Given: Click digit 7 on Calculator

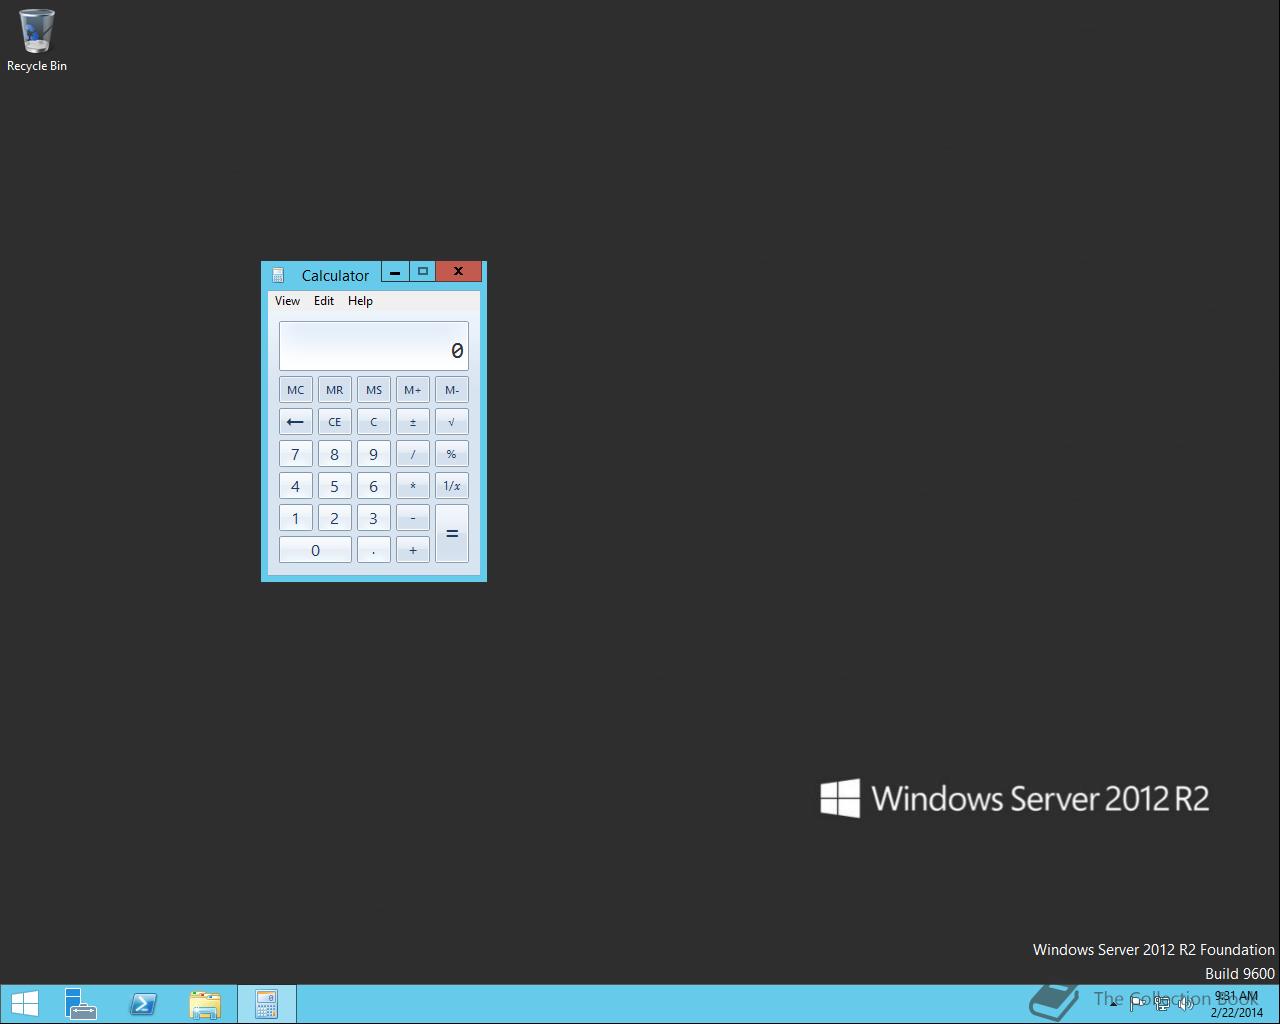Looking at the screenshot, I should coord(295,454).
